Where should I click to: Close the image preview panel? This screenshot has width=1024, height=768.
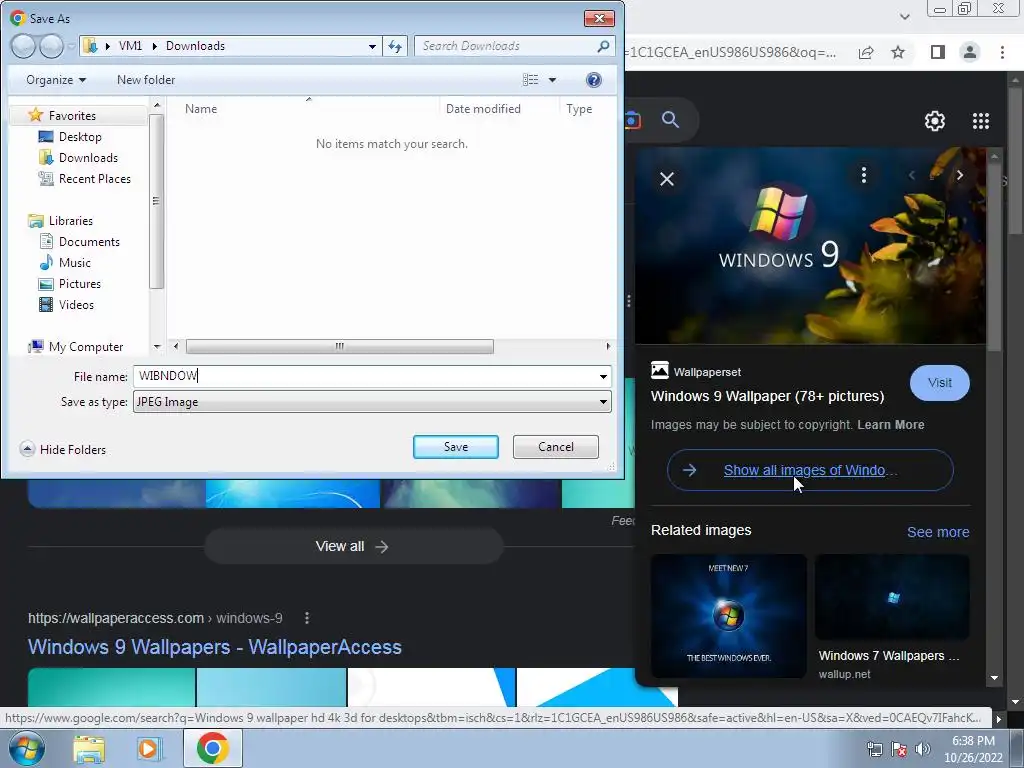[667, 178]
